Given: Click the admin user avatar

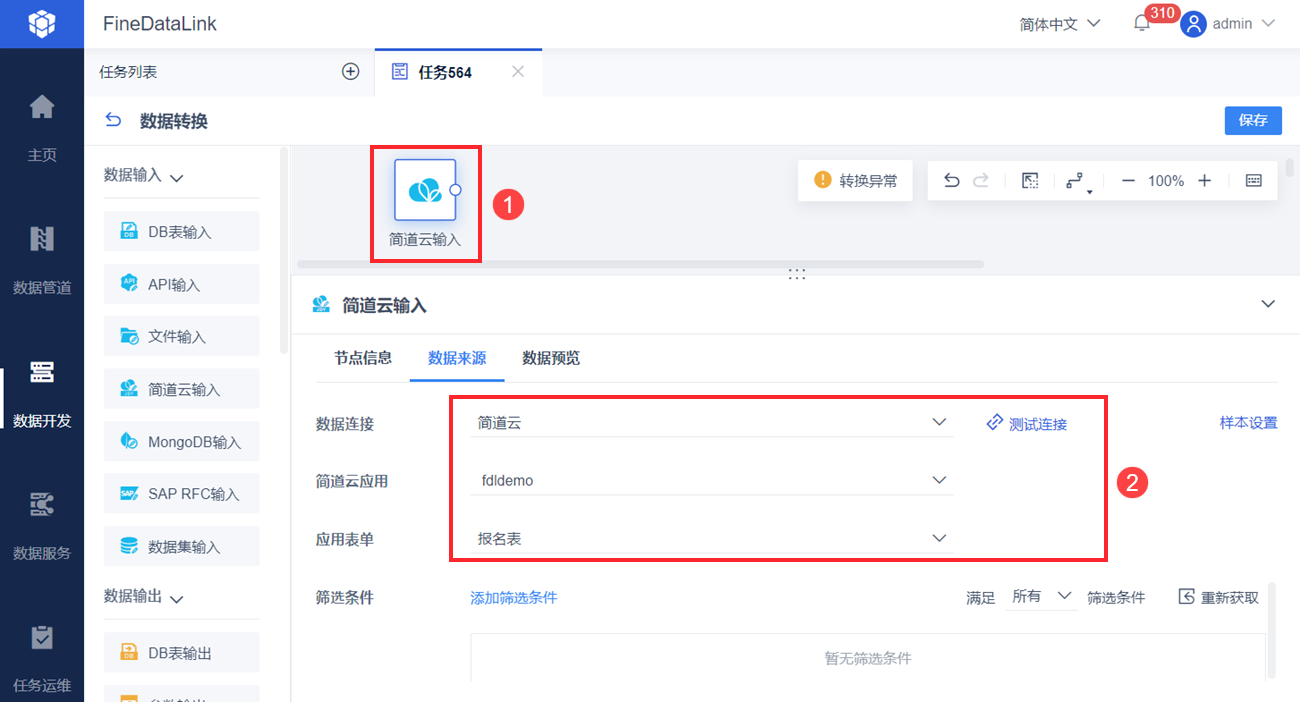Looking at the screenshot, I should pos(1192,23).
